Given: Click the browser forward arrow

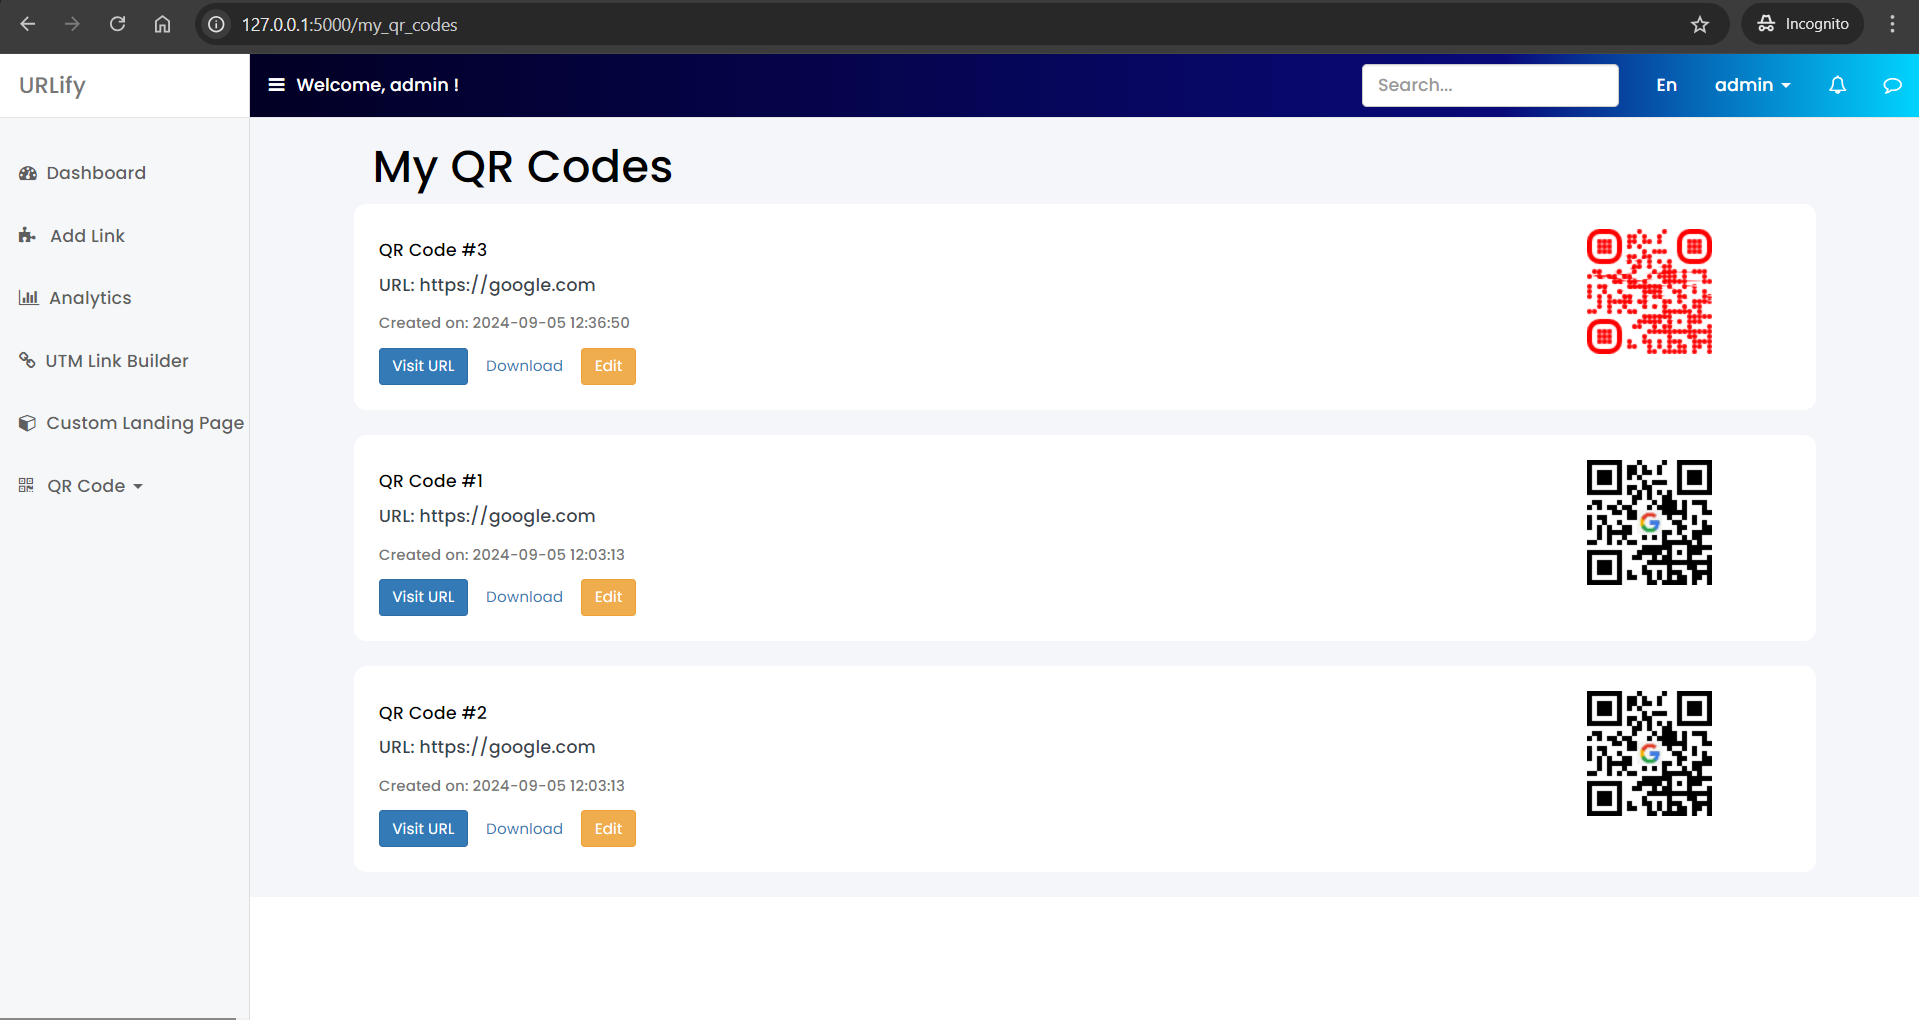Looking at the screenshot, I should (x=72, y=24).
